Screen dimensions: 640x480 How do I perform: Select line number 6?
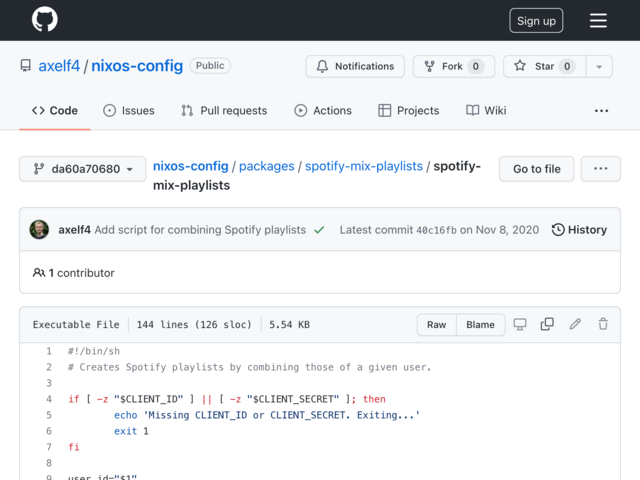tap(49, 431)
